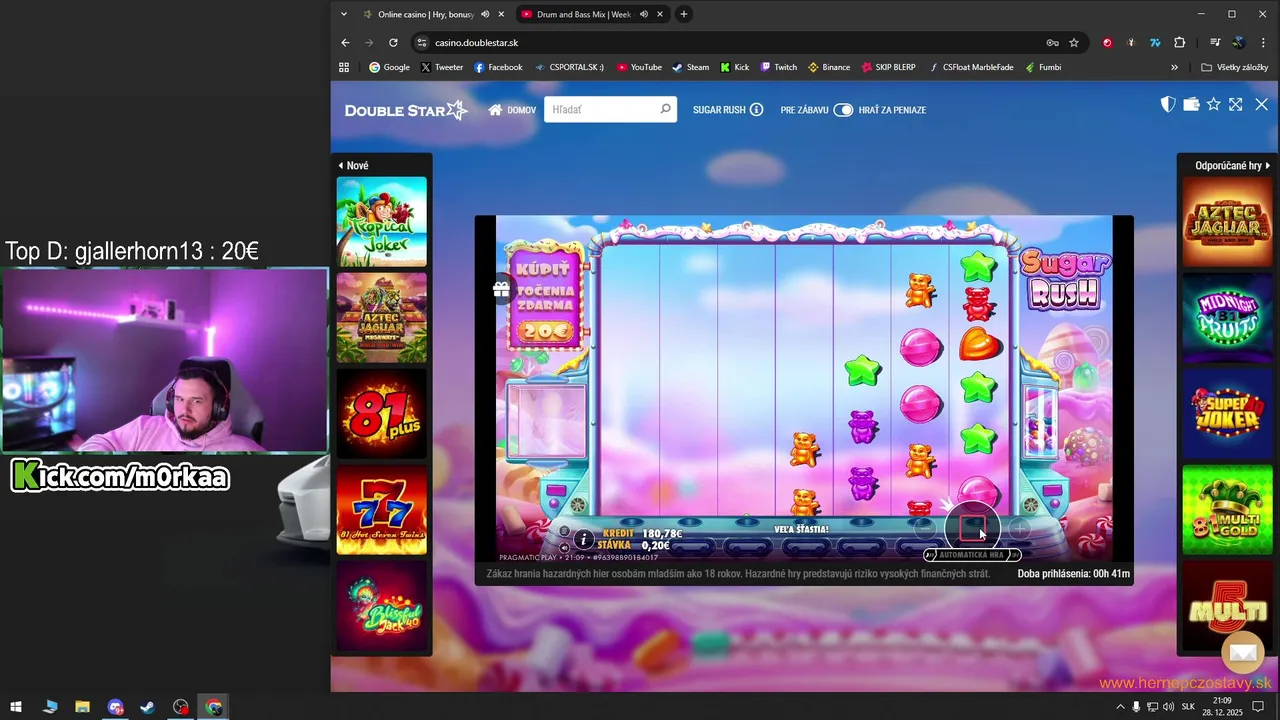The image size is (1280, 720).
Task: Switch to Online casino browser tab
Action: pos(425,14)
